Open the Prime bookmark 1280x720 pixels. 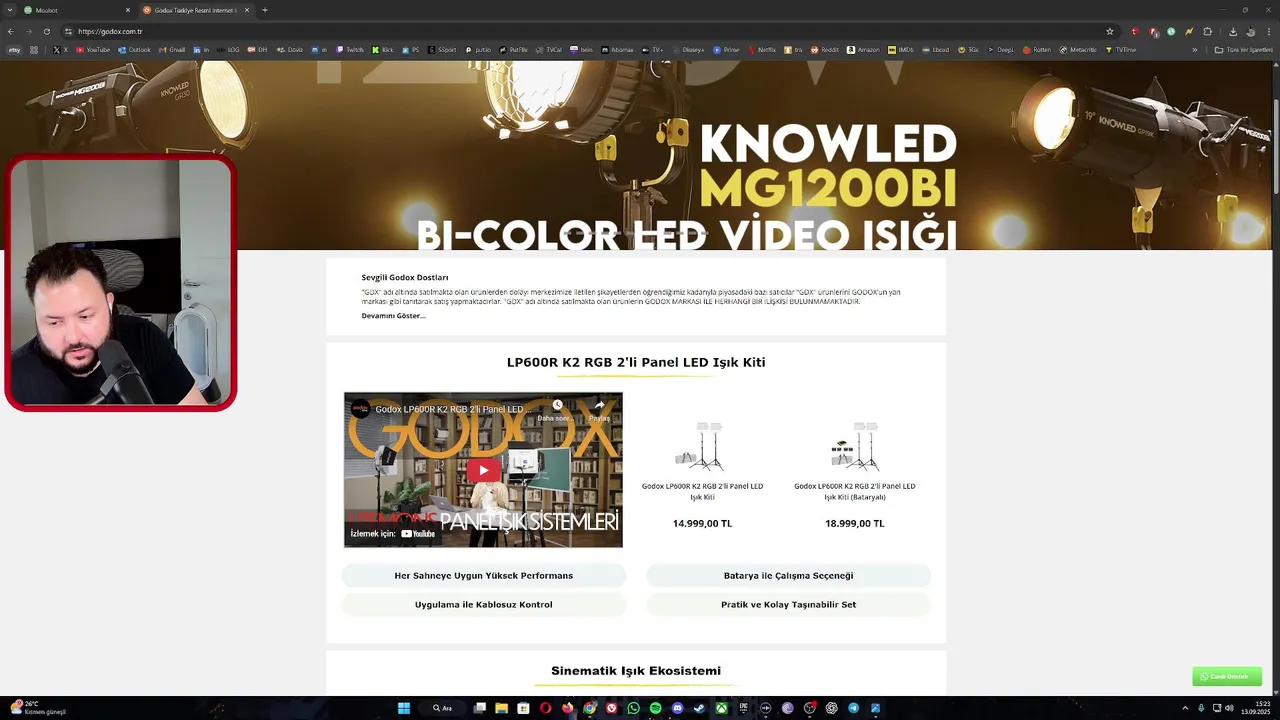tap(726, 49)
